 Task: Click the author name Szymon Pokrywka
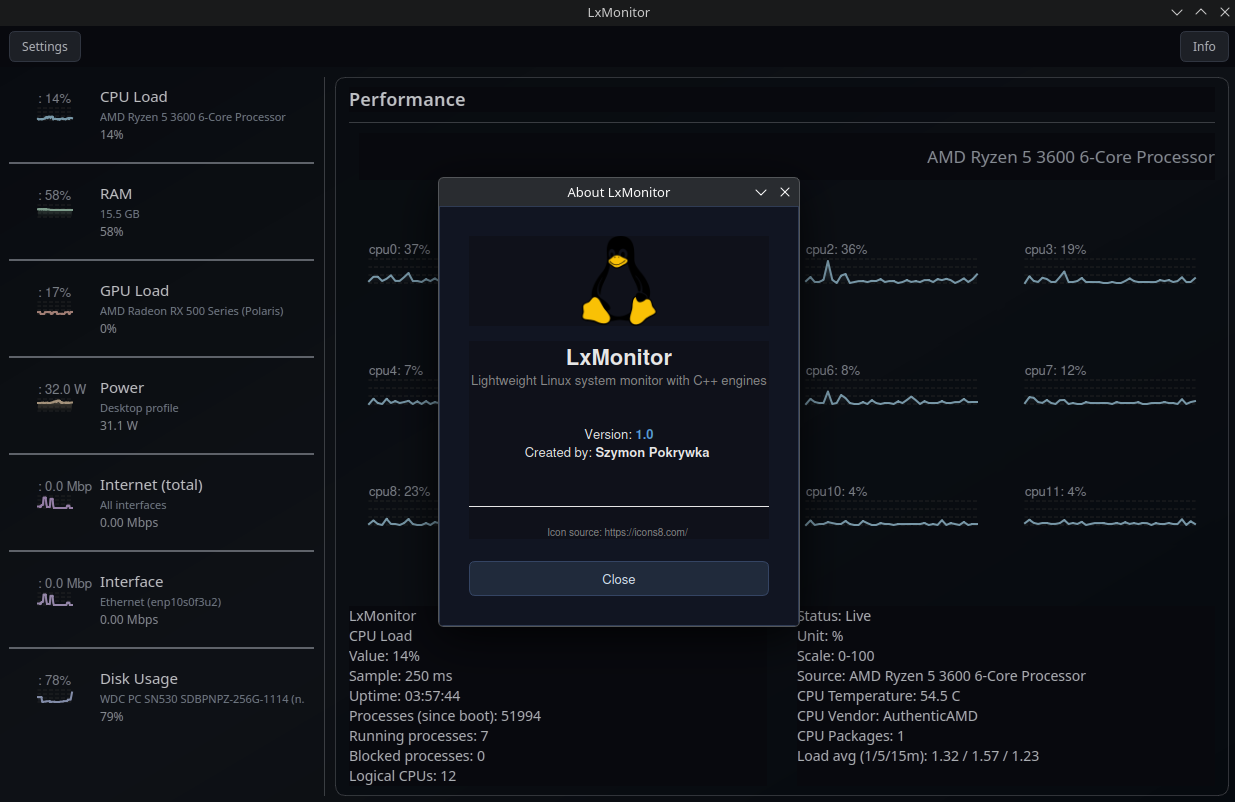tap(652, 453)
